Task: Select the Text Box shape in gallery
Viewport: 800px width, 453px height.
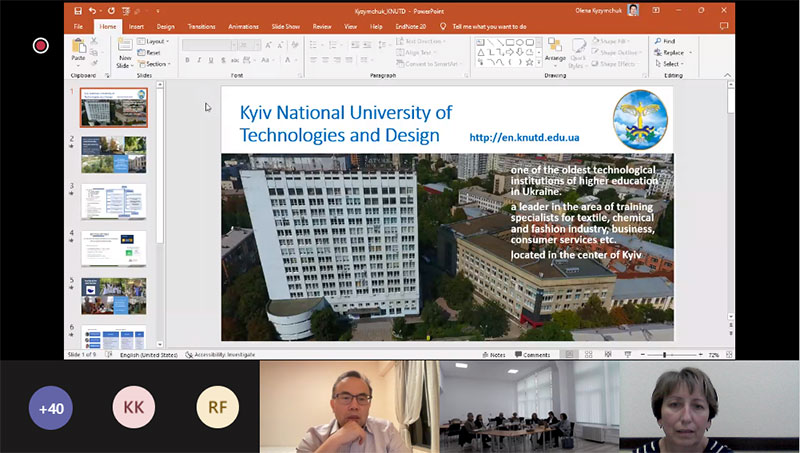Action: [480, 42]
